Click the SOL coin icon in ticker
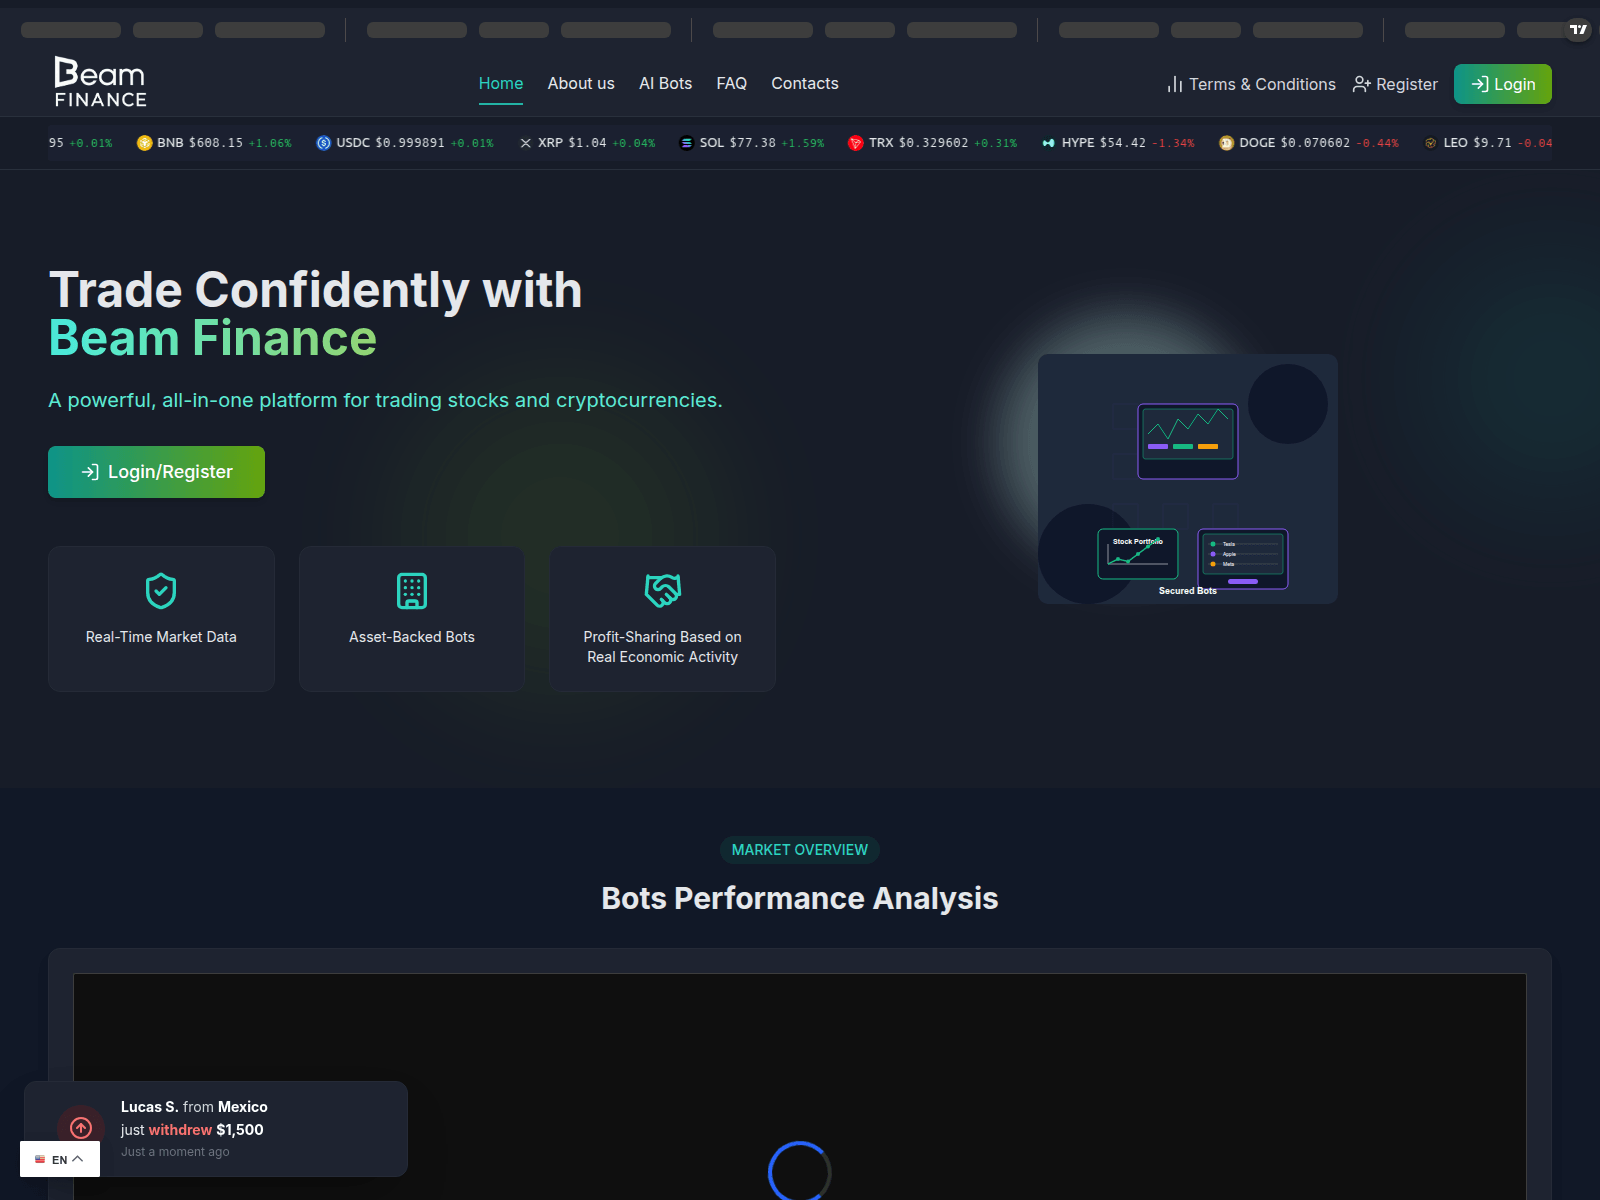 [x=686, y=143]
